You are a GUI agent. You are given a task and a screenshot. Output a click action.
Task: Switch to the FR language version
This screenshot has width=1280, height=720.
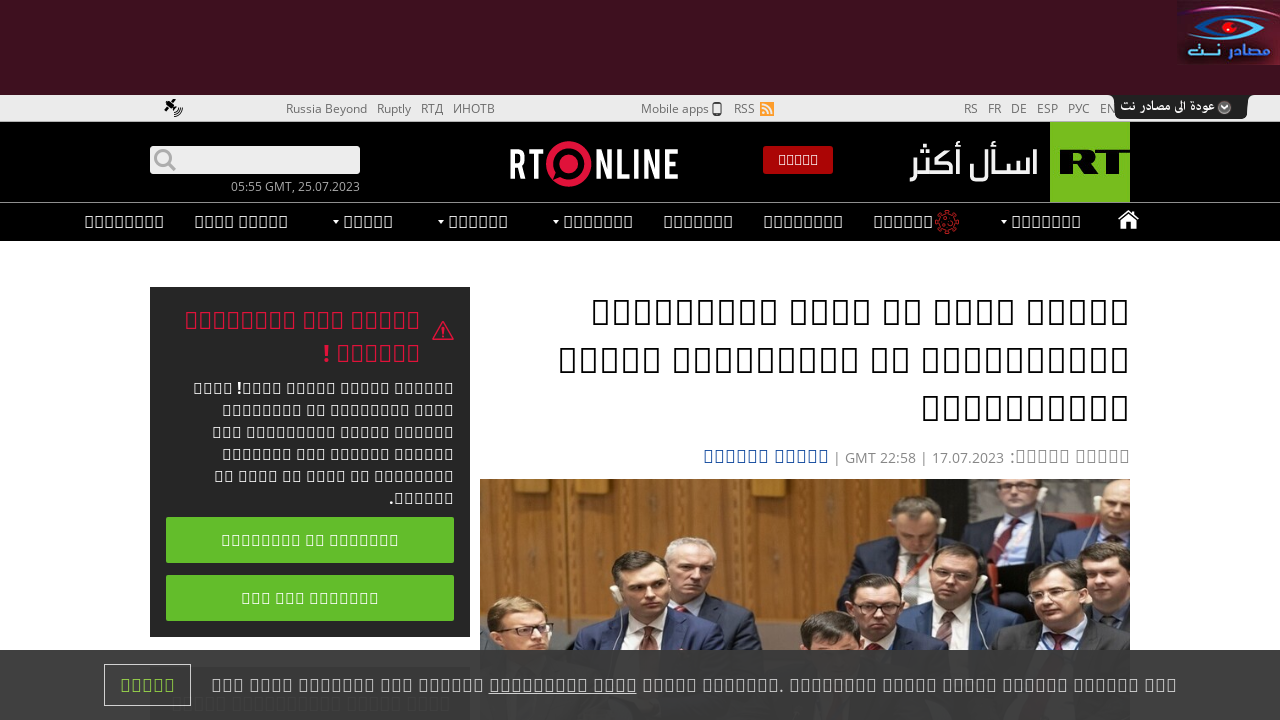(994, 109)
